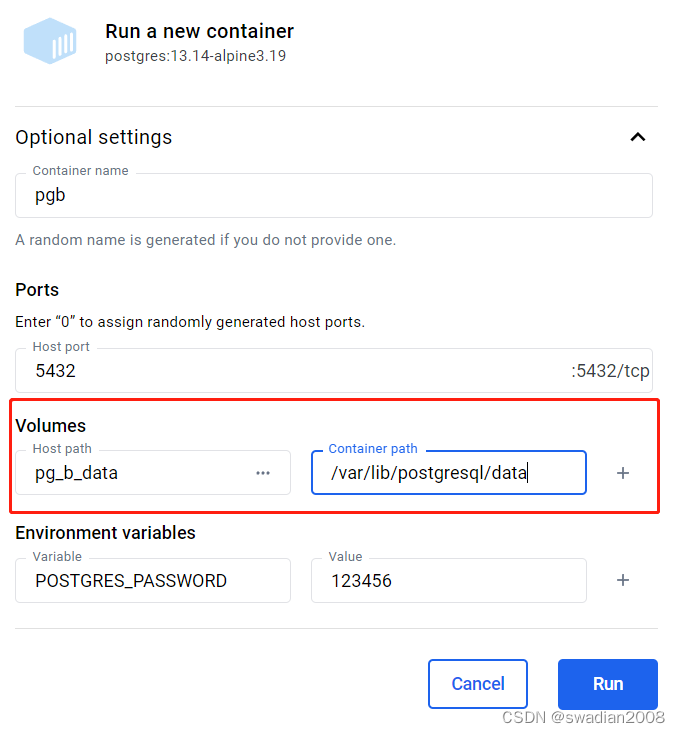Focus the Container name field
The width and height of the screenshot is (680, 733).
(333, 196)
